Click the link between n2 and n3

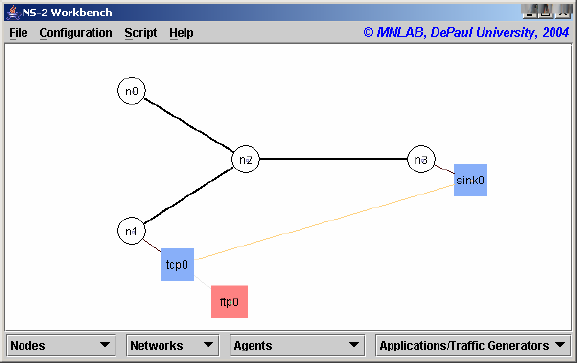(x=333, y=159)
